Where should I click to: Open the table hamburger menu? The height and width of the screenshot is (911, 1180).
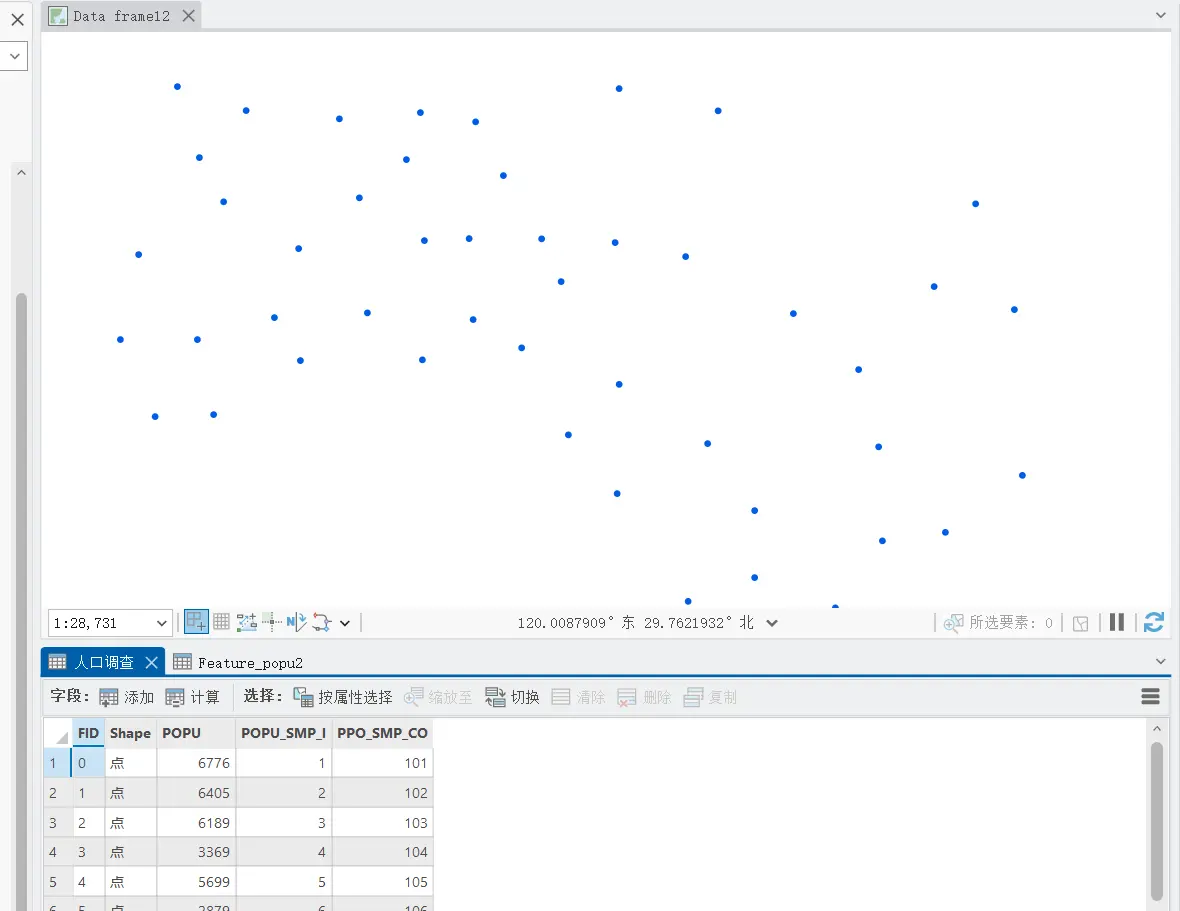(1150, 697)
